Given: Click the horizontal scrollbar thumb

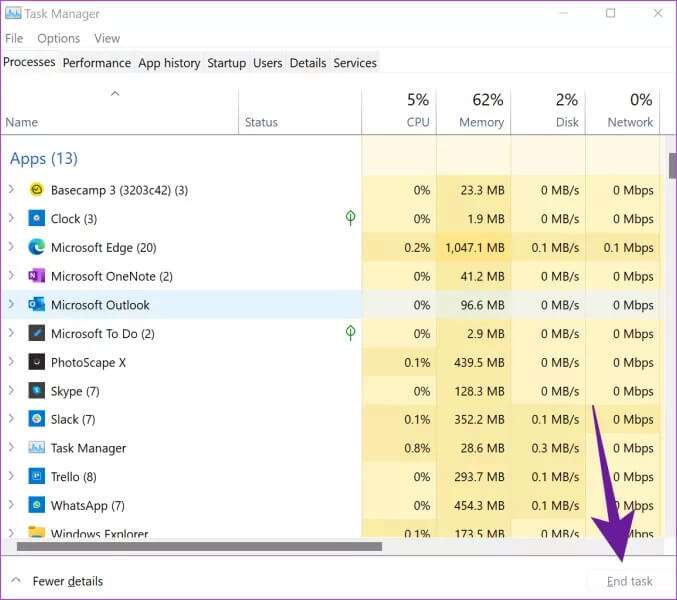Looking at the screenshot, I should (x=199, y=546).
